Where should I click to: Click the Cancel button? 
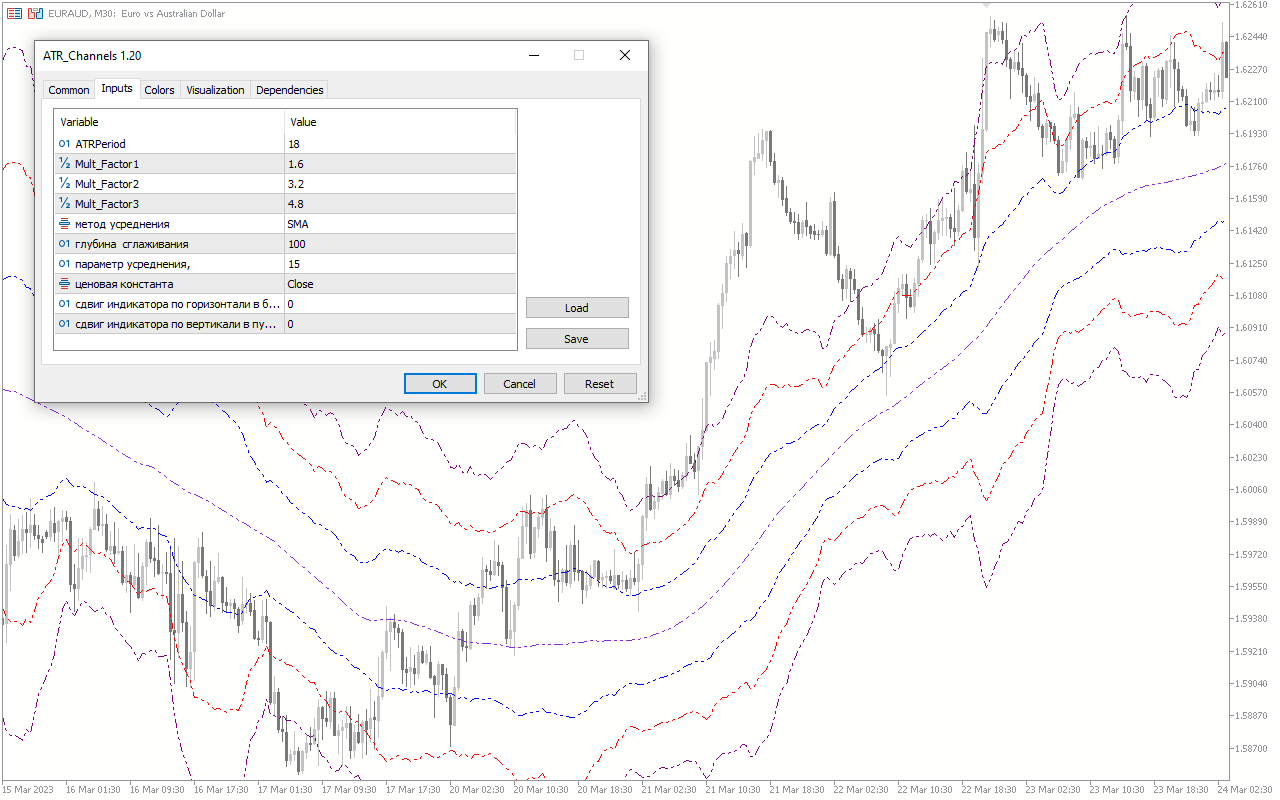[x=520, y=384]
